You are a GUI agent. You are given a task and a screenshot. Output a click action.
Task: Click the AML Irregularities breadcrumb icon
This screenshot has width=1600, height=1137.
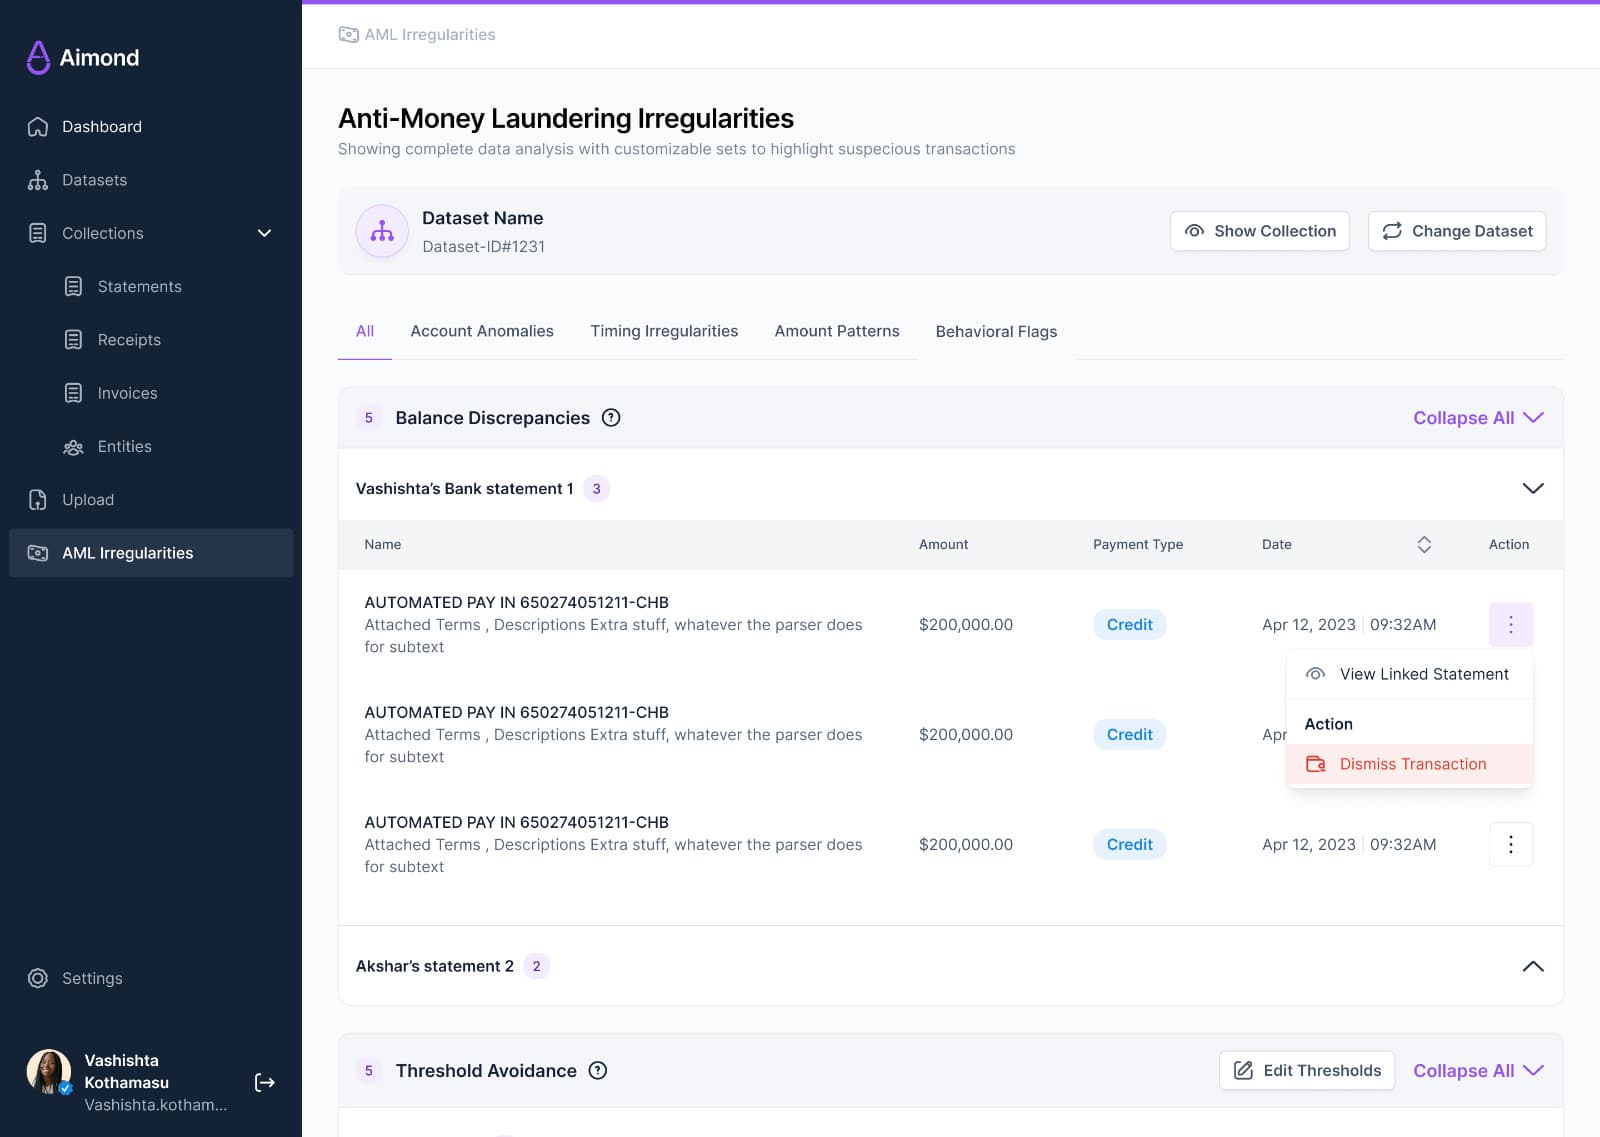348,35
